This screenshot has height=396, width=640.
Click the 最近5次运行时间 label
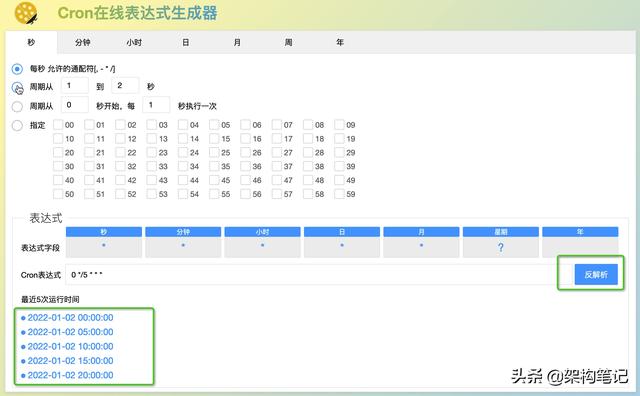tap(50, 299)
